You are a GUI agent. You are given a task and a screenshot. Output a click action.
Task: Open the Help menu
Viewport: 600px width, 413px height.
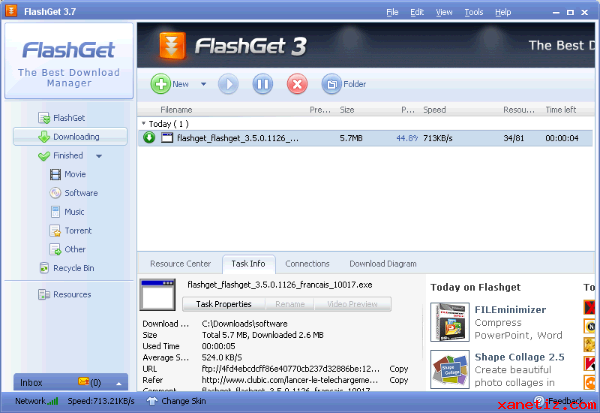tap(503, 12)
